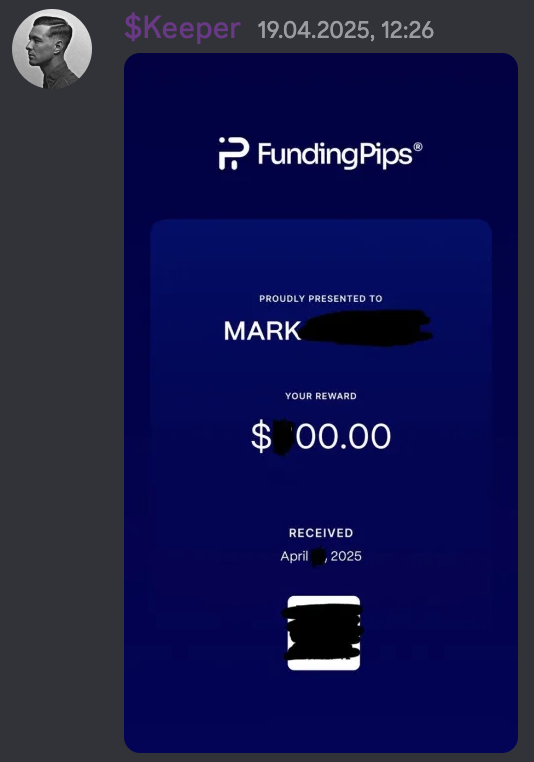Image resolution: width=534 pixels, height=762 pixels.
Task: Click the registered trademark symbol
Action: (x=417, y=147)
